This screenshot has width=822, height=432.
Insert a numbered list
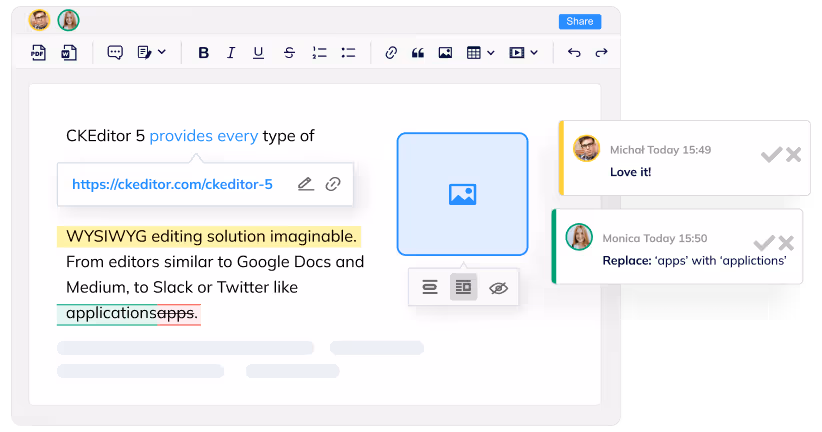click(319, 53)
